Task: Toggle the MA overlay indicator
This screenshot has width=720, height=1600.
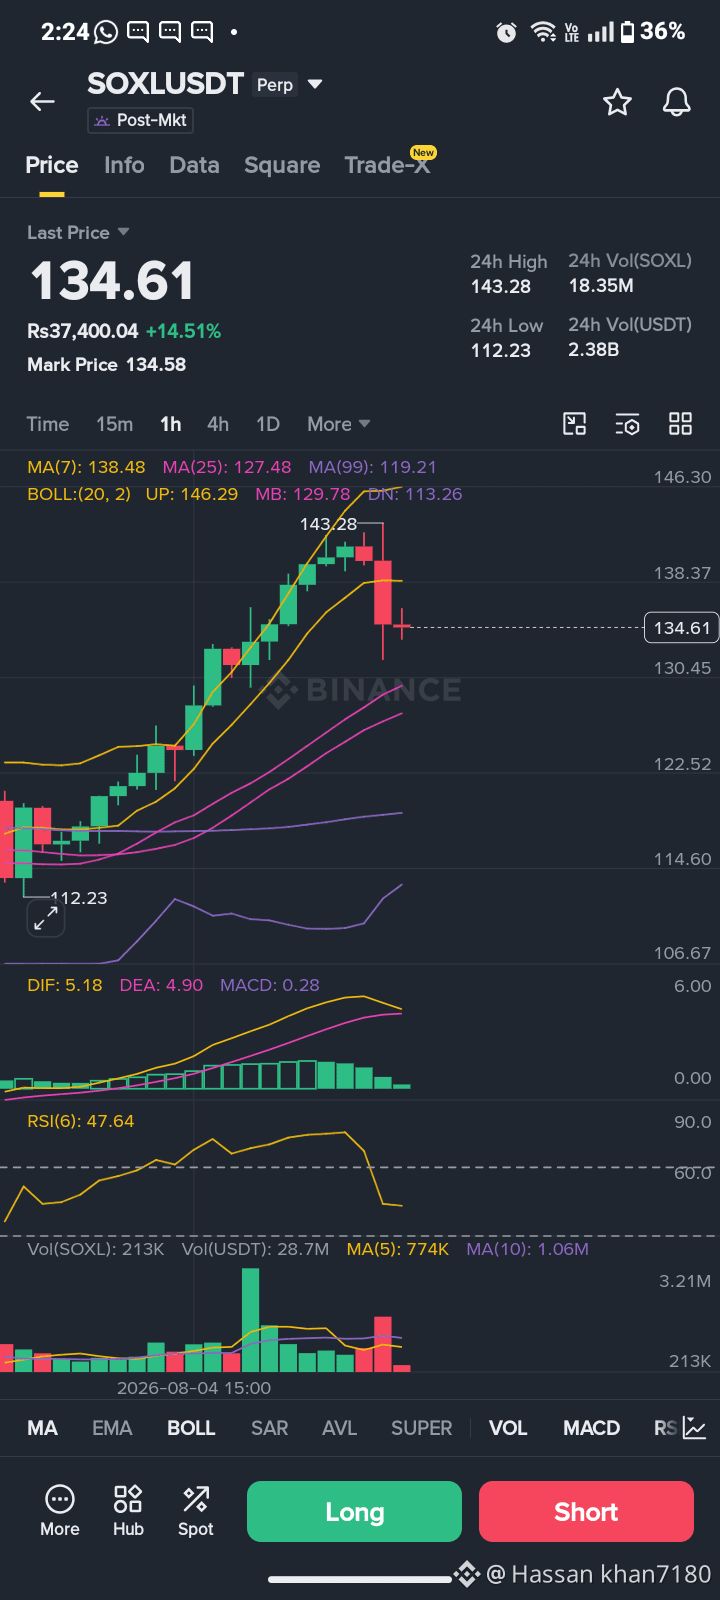Action: (42, 1428)
